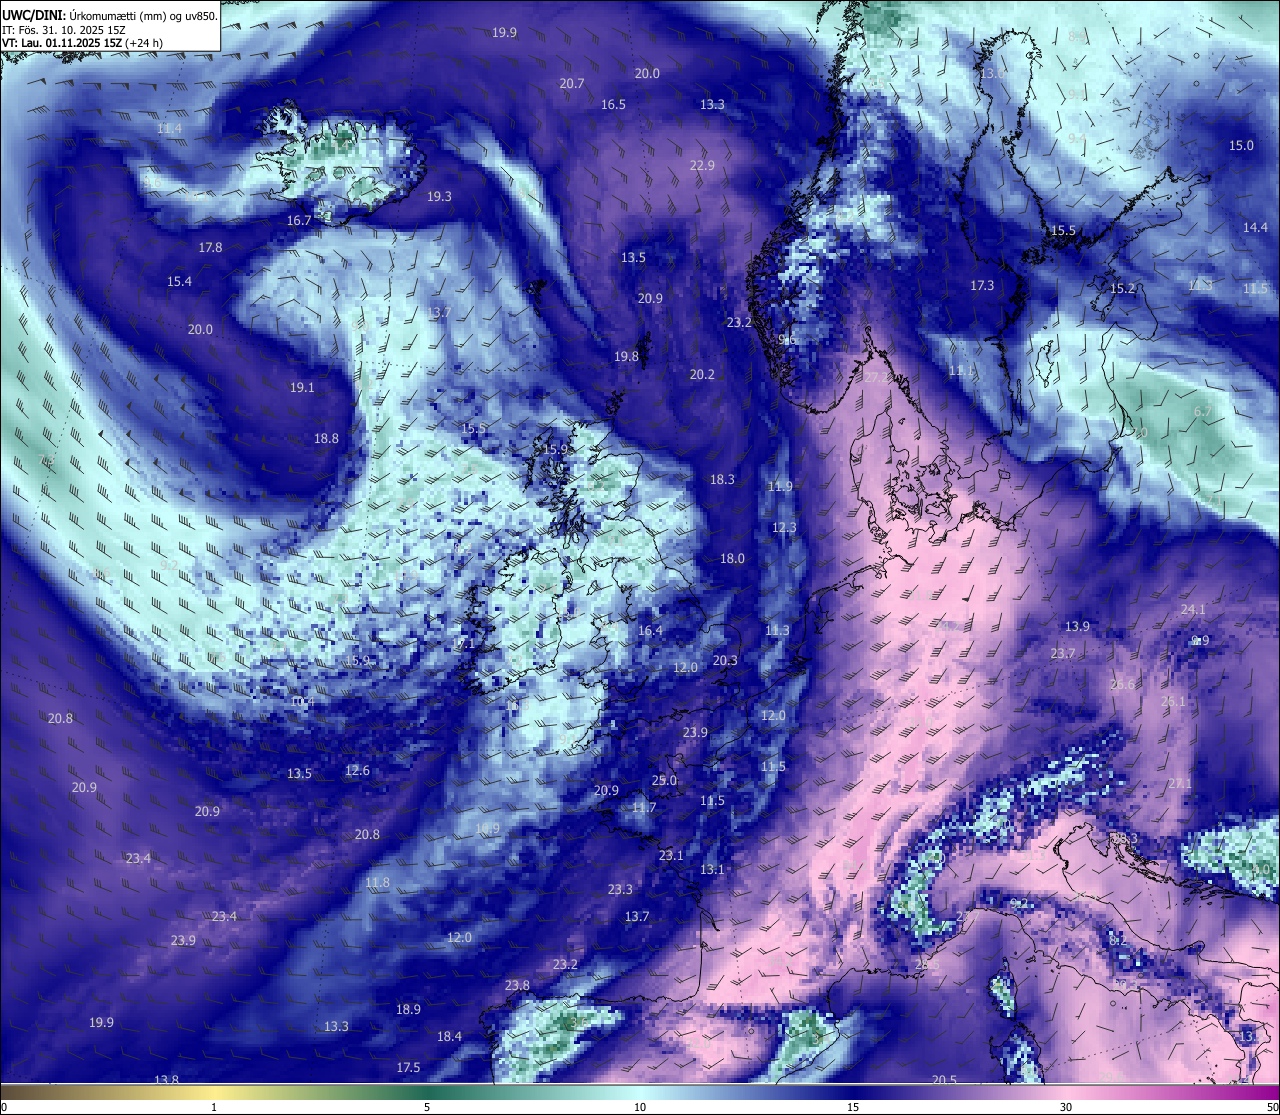Click the value 15.2 on the map
Screen dimensions: 1280x1115
1123,289
